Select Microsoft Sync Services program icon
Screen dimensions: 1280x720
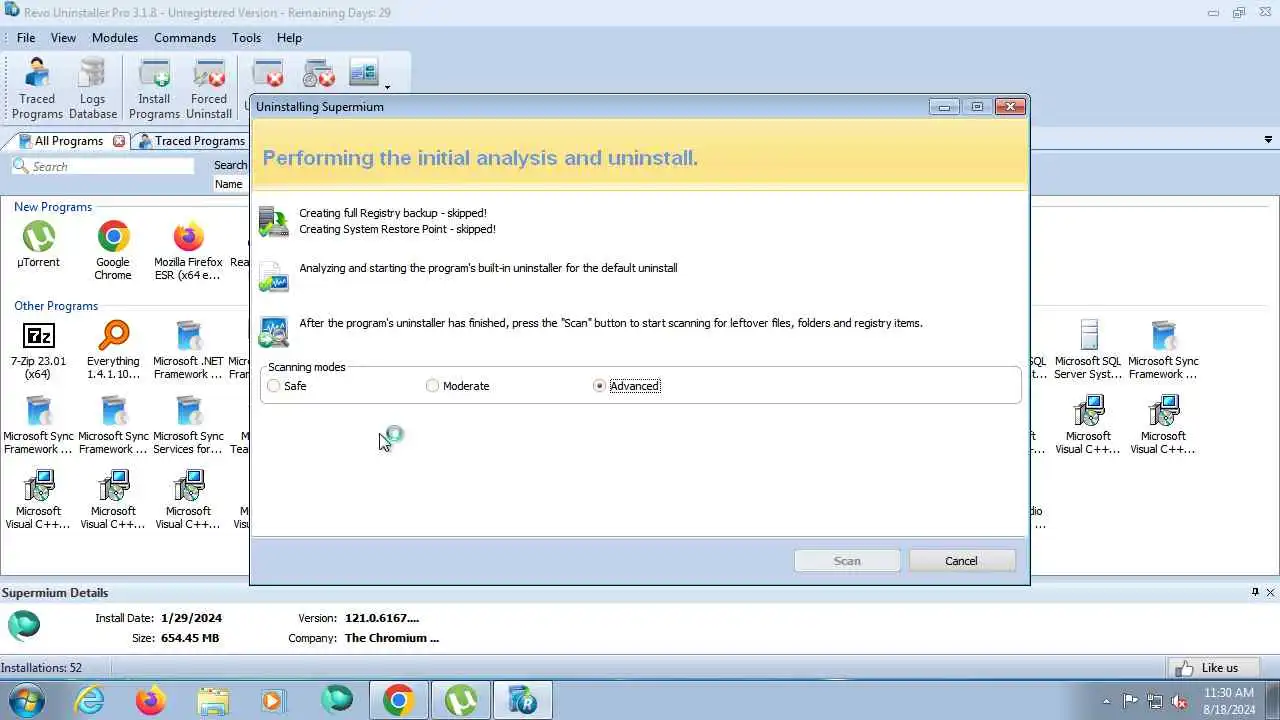(188, 425)
